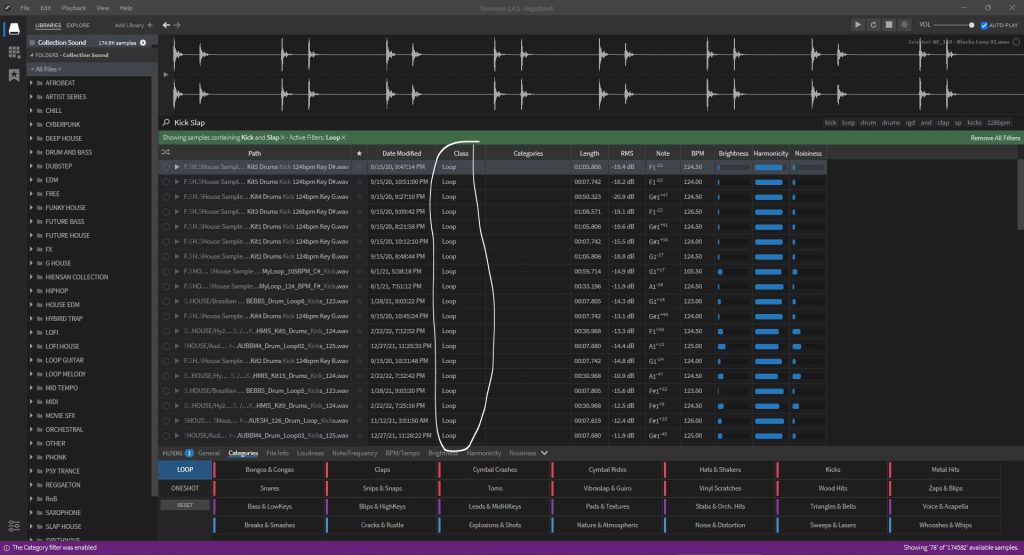Viewport: 1024px width, 555px height.
Task: Expand the ARTIST SERIES folder
Action: pyautogui.click(x=31, y=97)
